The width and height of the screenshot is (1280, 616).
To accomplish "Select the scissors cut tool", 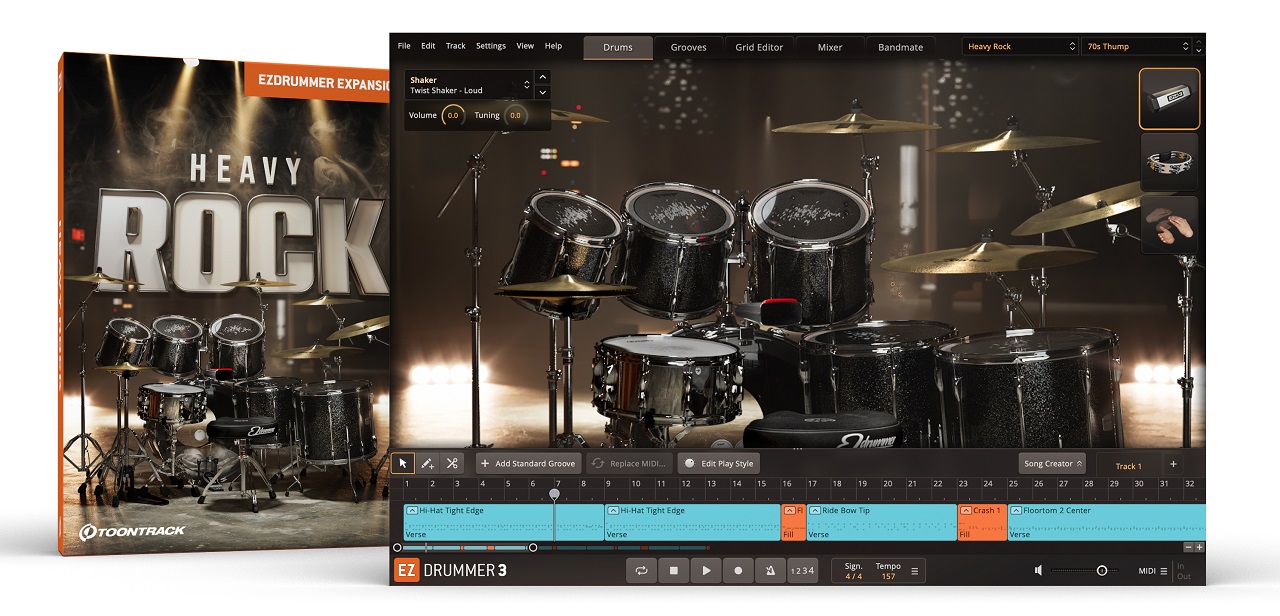I will (x=452, y=463).
